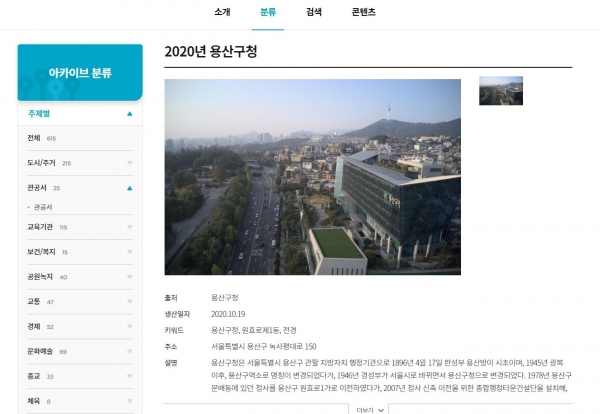Click the 종교 category label
The height and width of the screenshot is (414, 600).
coord(34,376)
